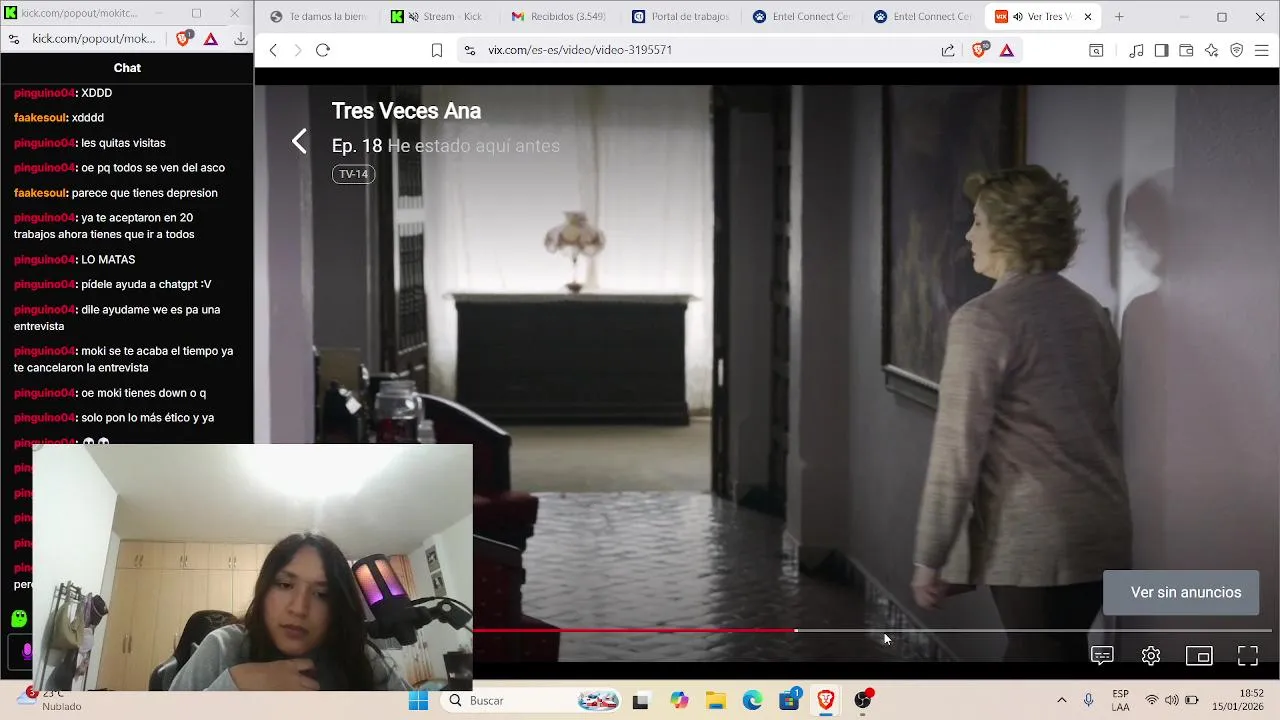The image size is (1280, 720).
Task: Click pinguino04 name on 'les quitas visitas' message
Action: tap(44, 143)
